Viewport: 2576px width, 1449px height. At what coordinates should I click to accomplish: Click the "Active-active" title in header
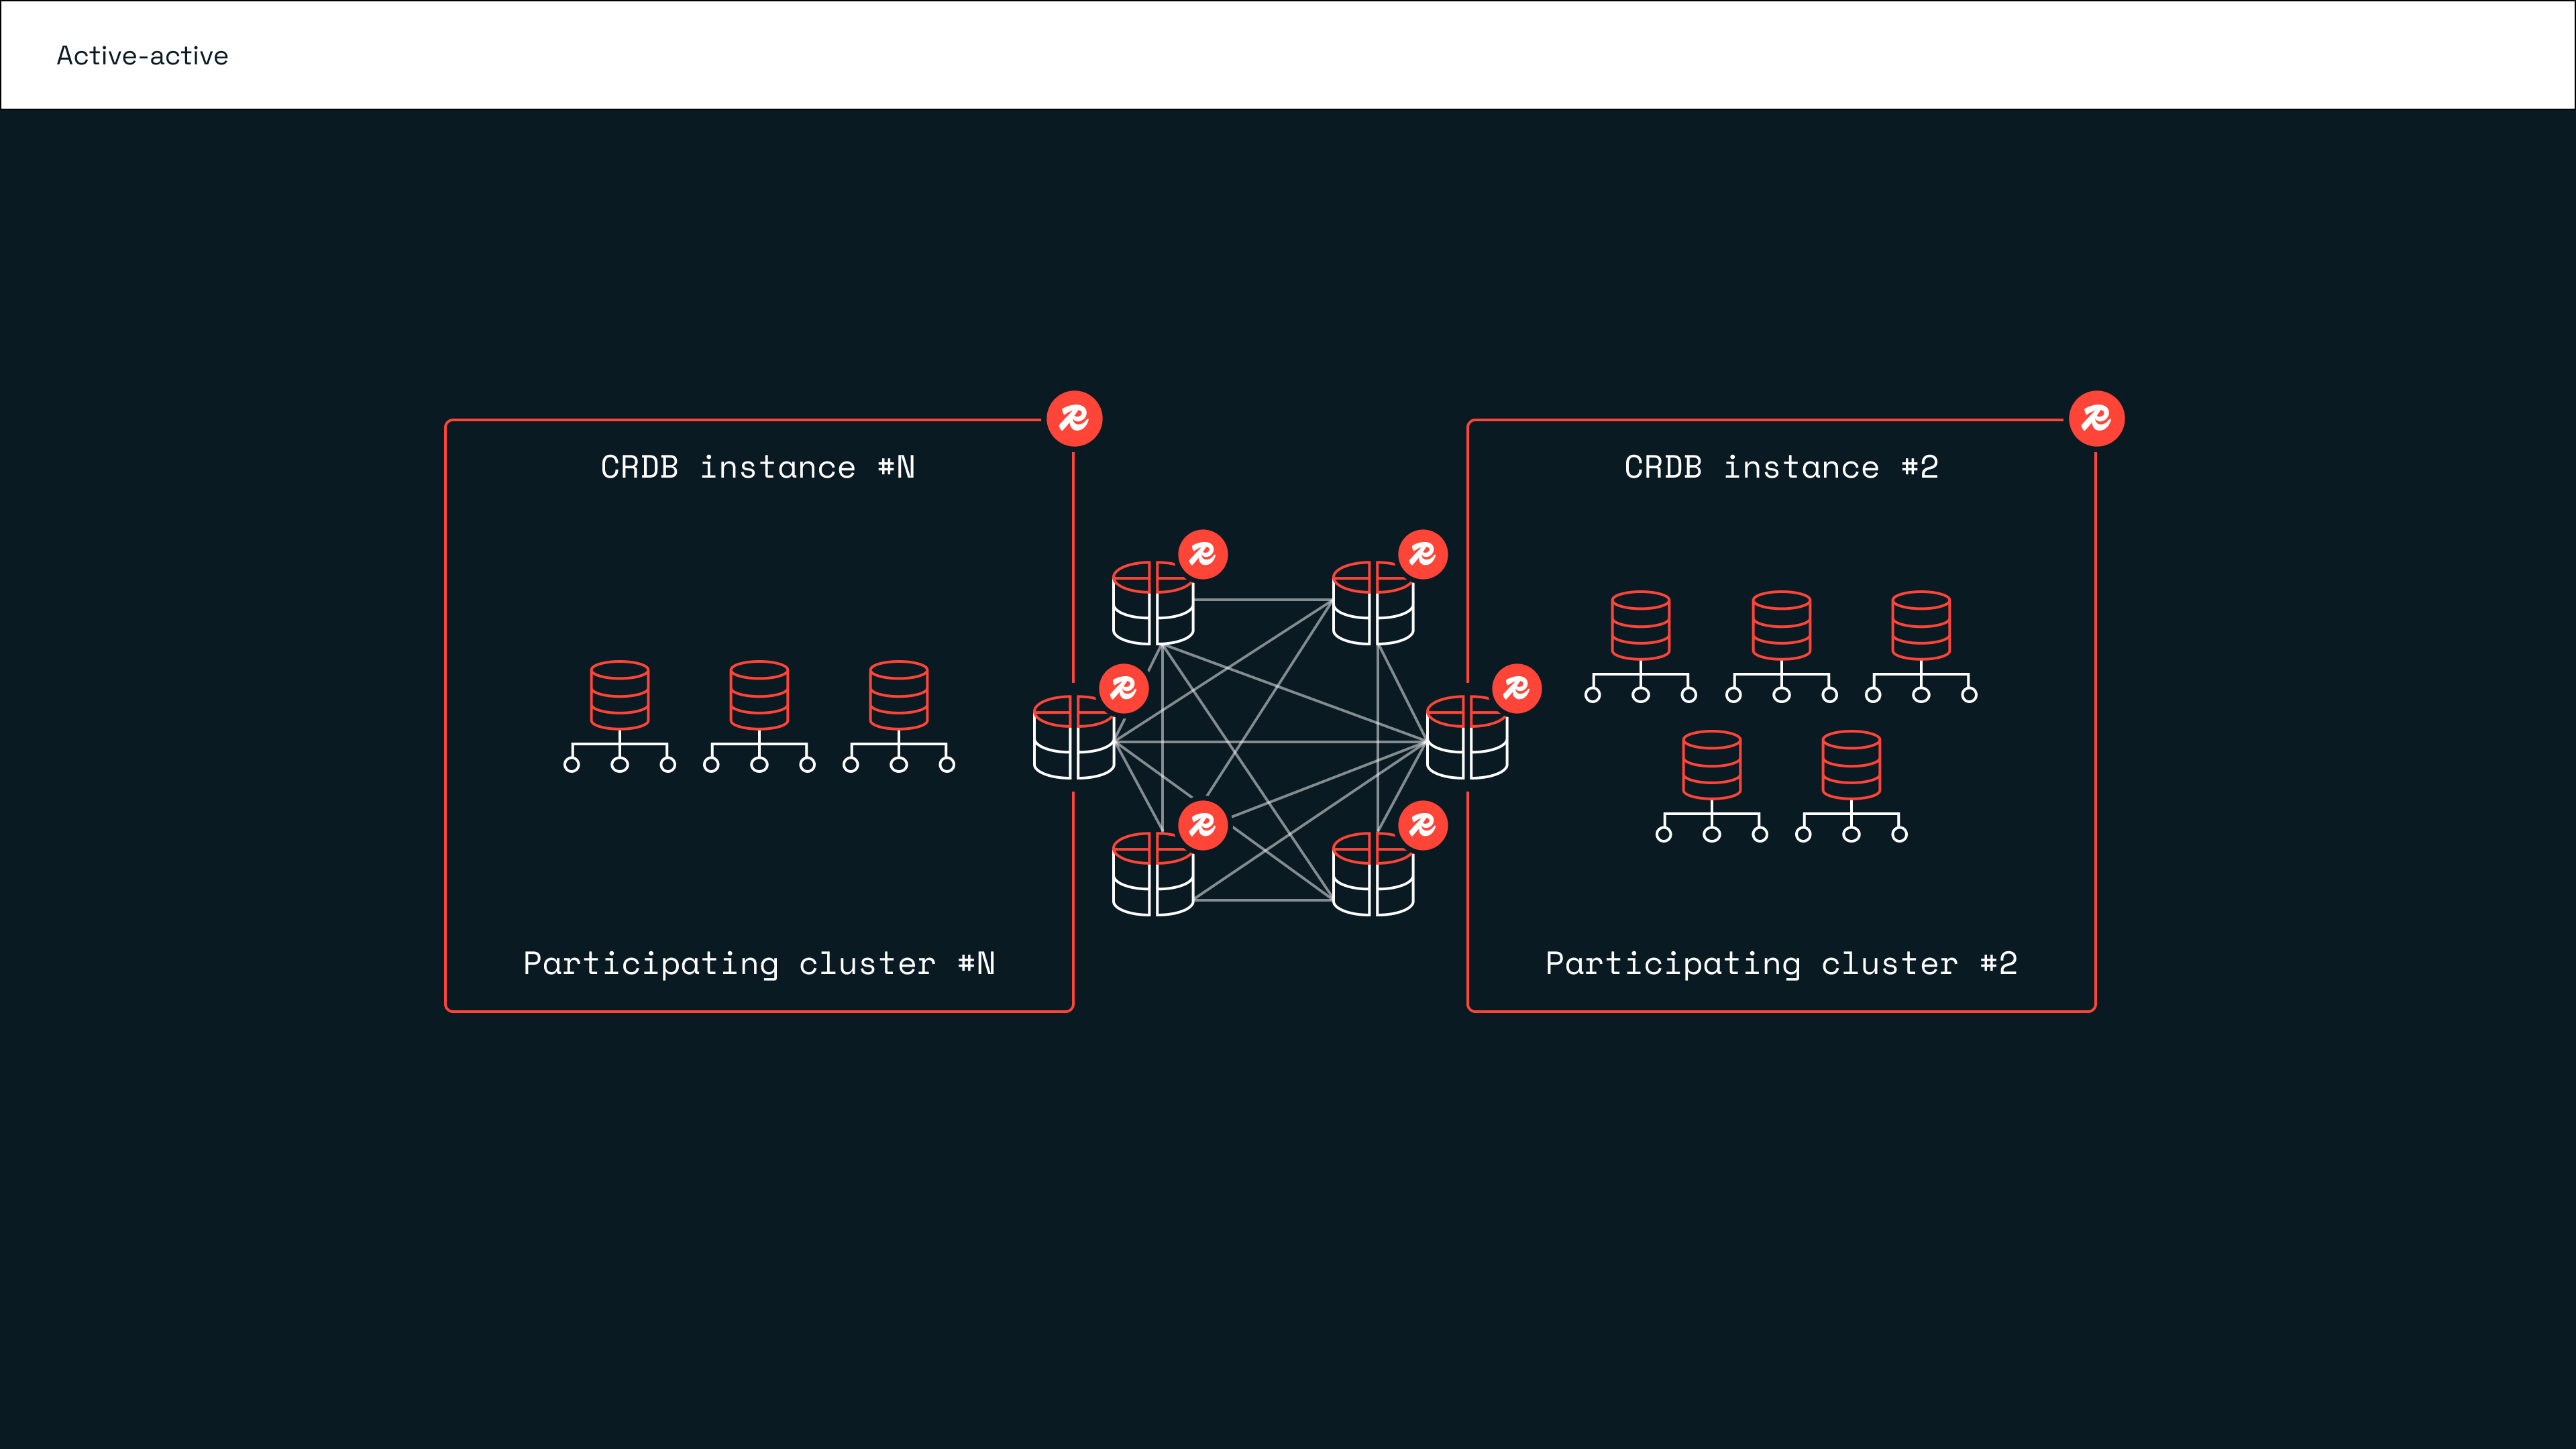pyautogui.click(x=142, y=56)
